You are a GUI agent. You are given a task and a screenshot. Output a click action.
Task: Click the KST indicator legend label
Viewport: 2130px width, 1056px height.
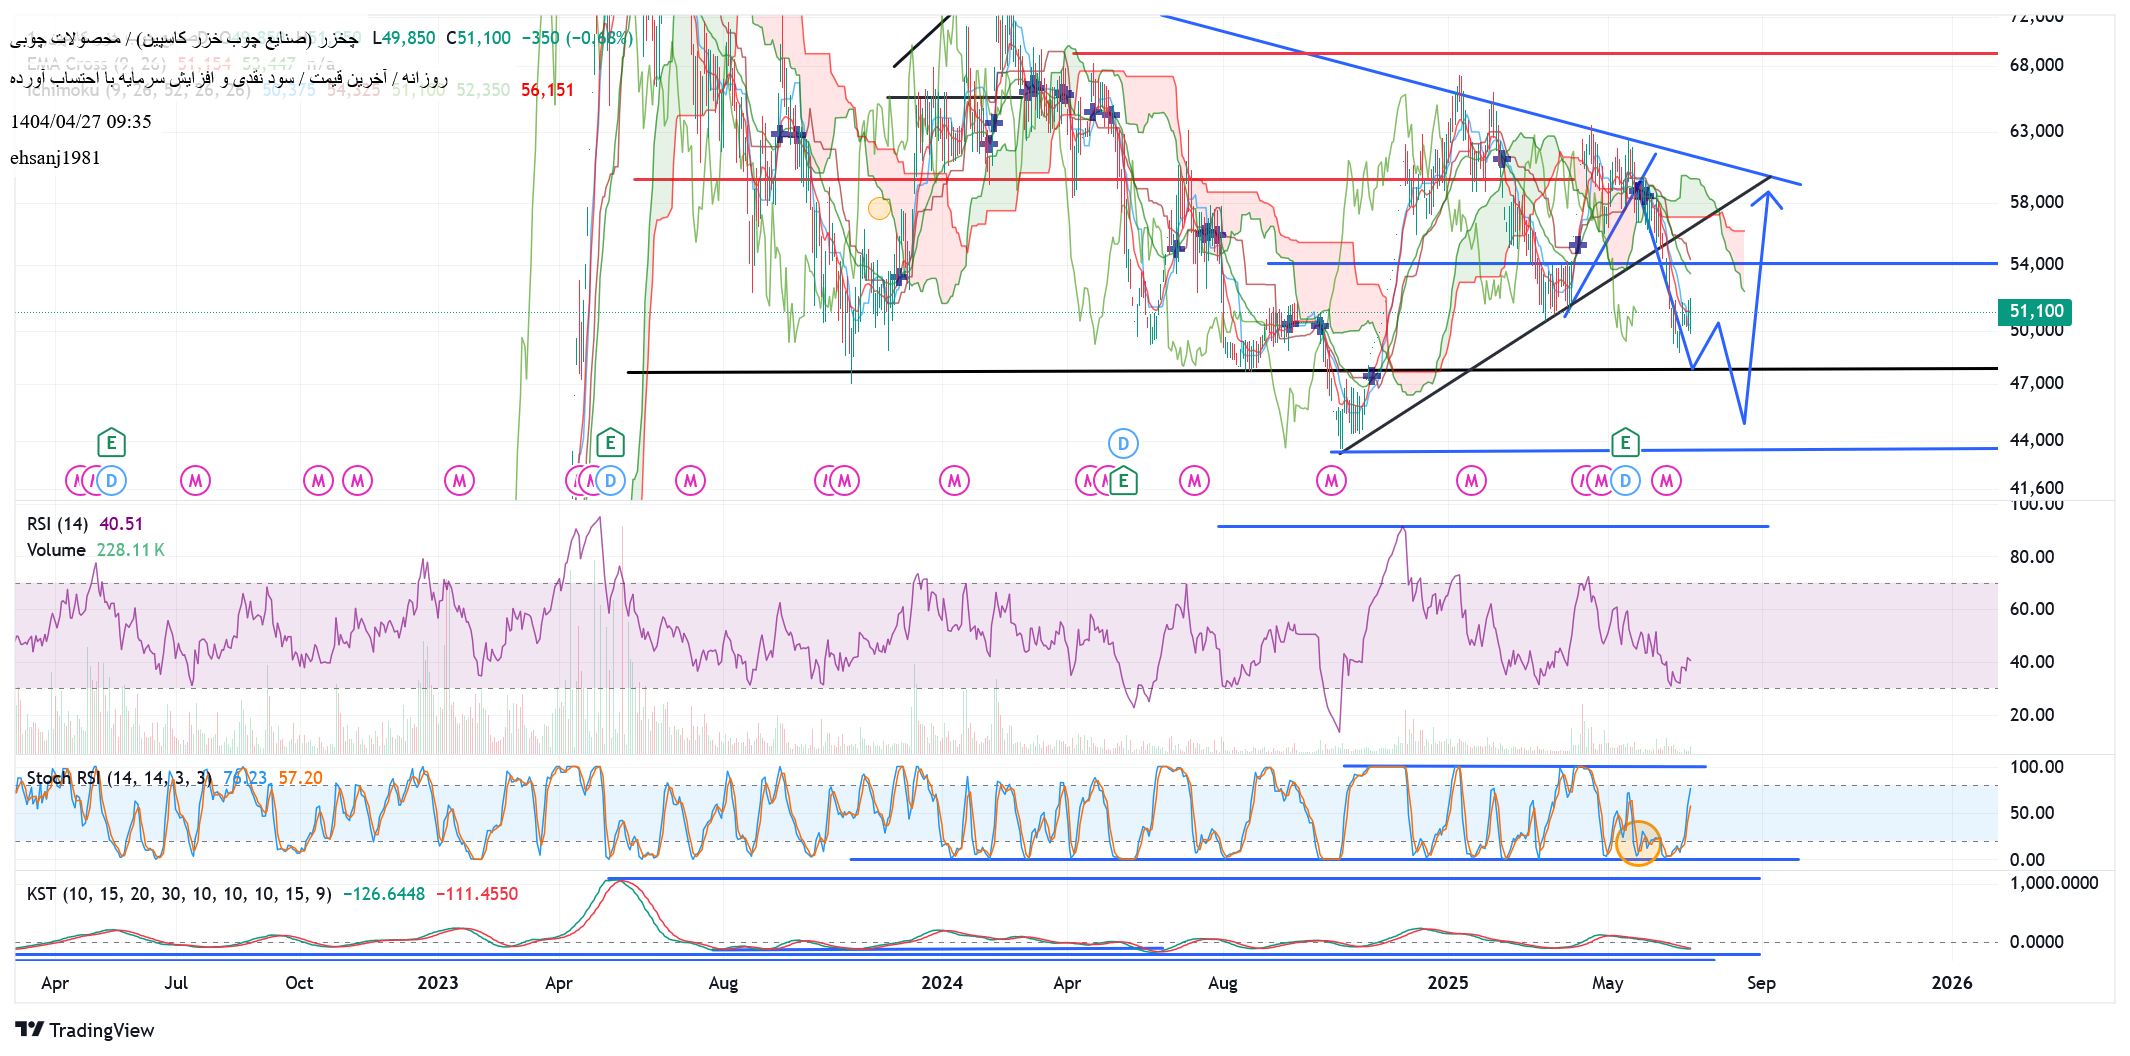coord(179,894)
